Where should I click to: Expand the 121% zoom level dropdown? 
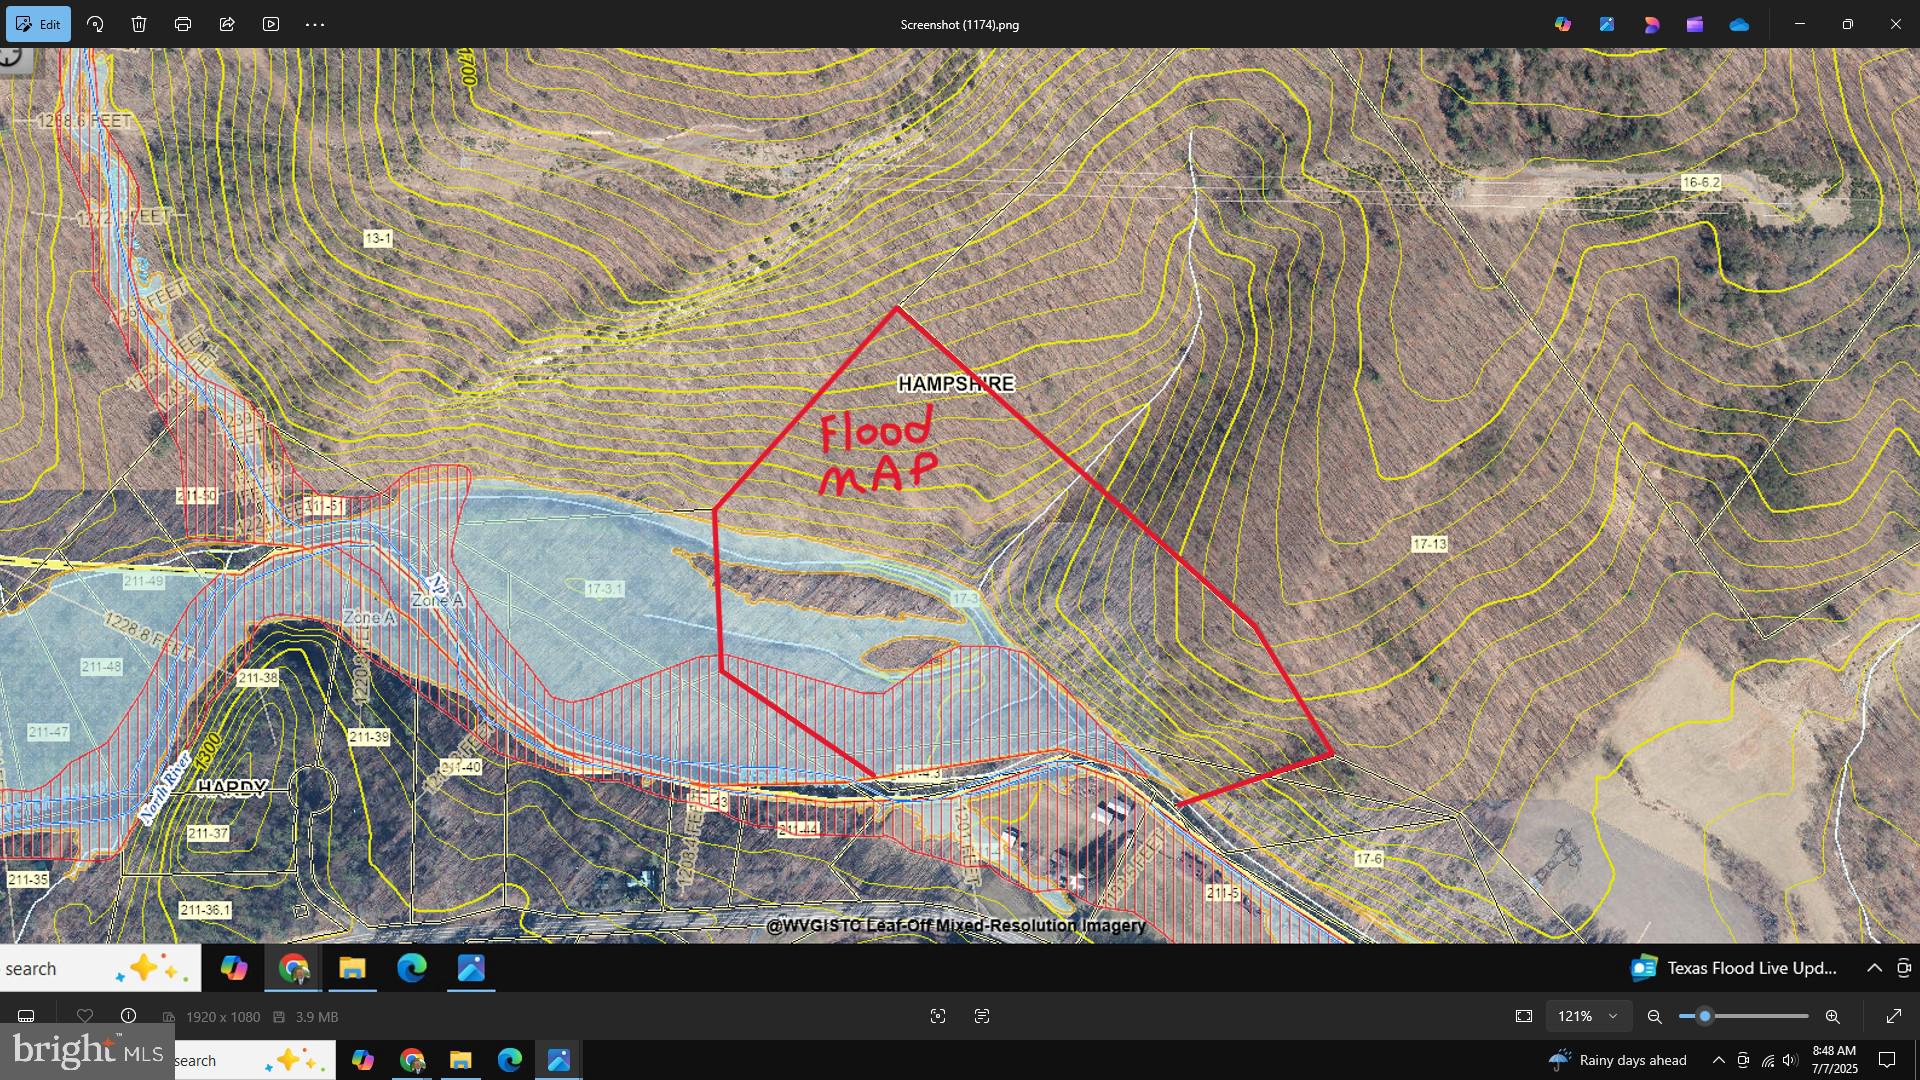pos(1612,1016)
